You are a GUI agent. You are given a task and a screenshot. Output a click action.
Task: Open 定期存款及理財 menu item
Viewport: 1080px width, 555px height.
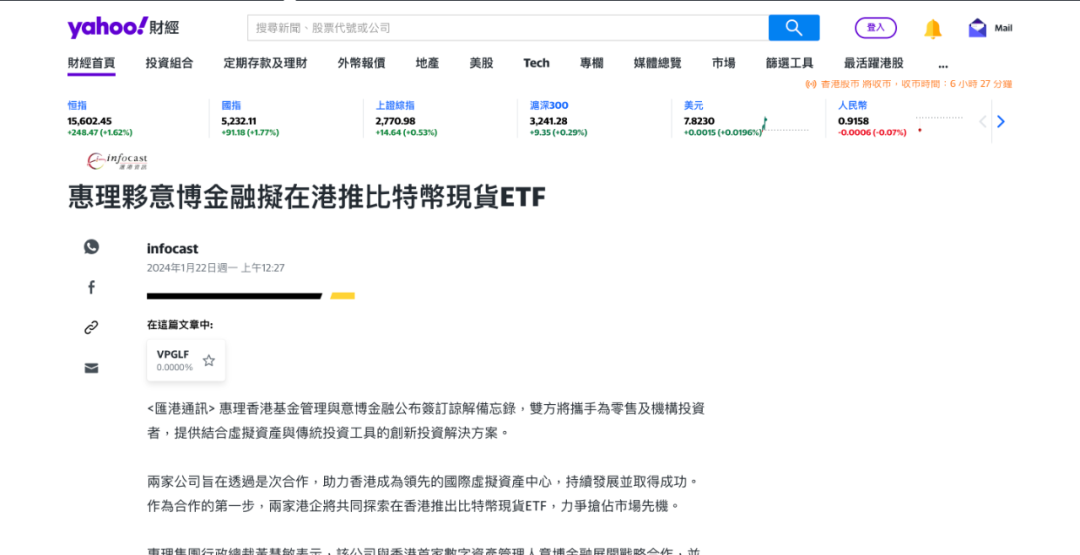265,63
